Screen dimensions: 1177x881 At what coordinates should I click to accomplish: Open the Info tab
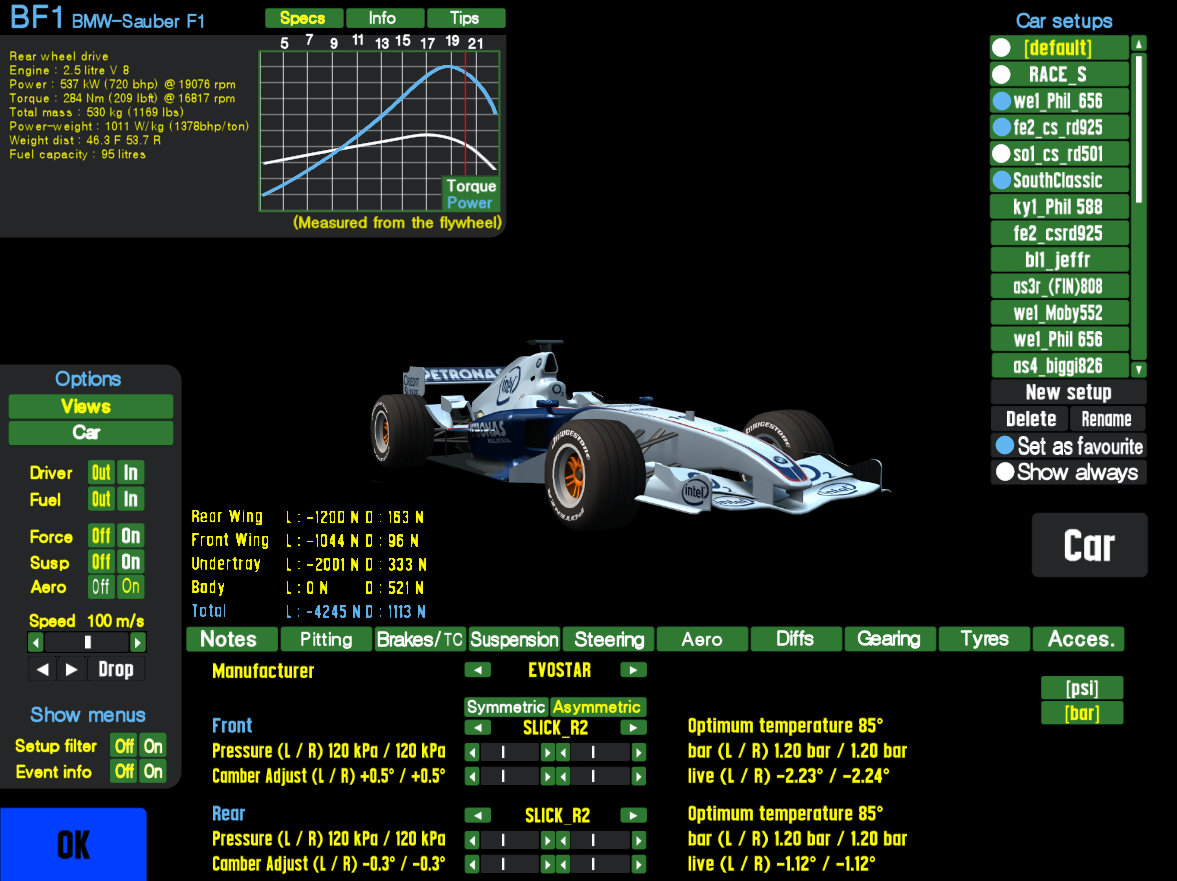click(383, 18)
